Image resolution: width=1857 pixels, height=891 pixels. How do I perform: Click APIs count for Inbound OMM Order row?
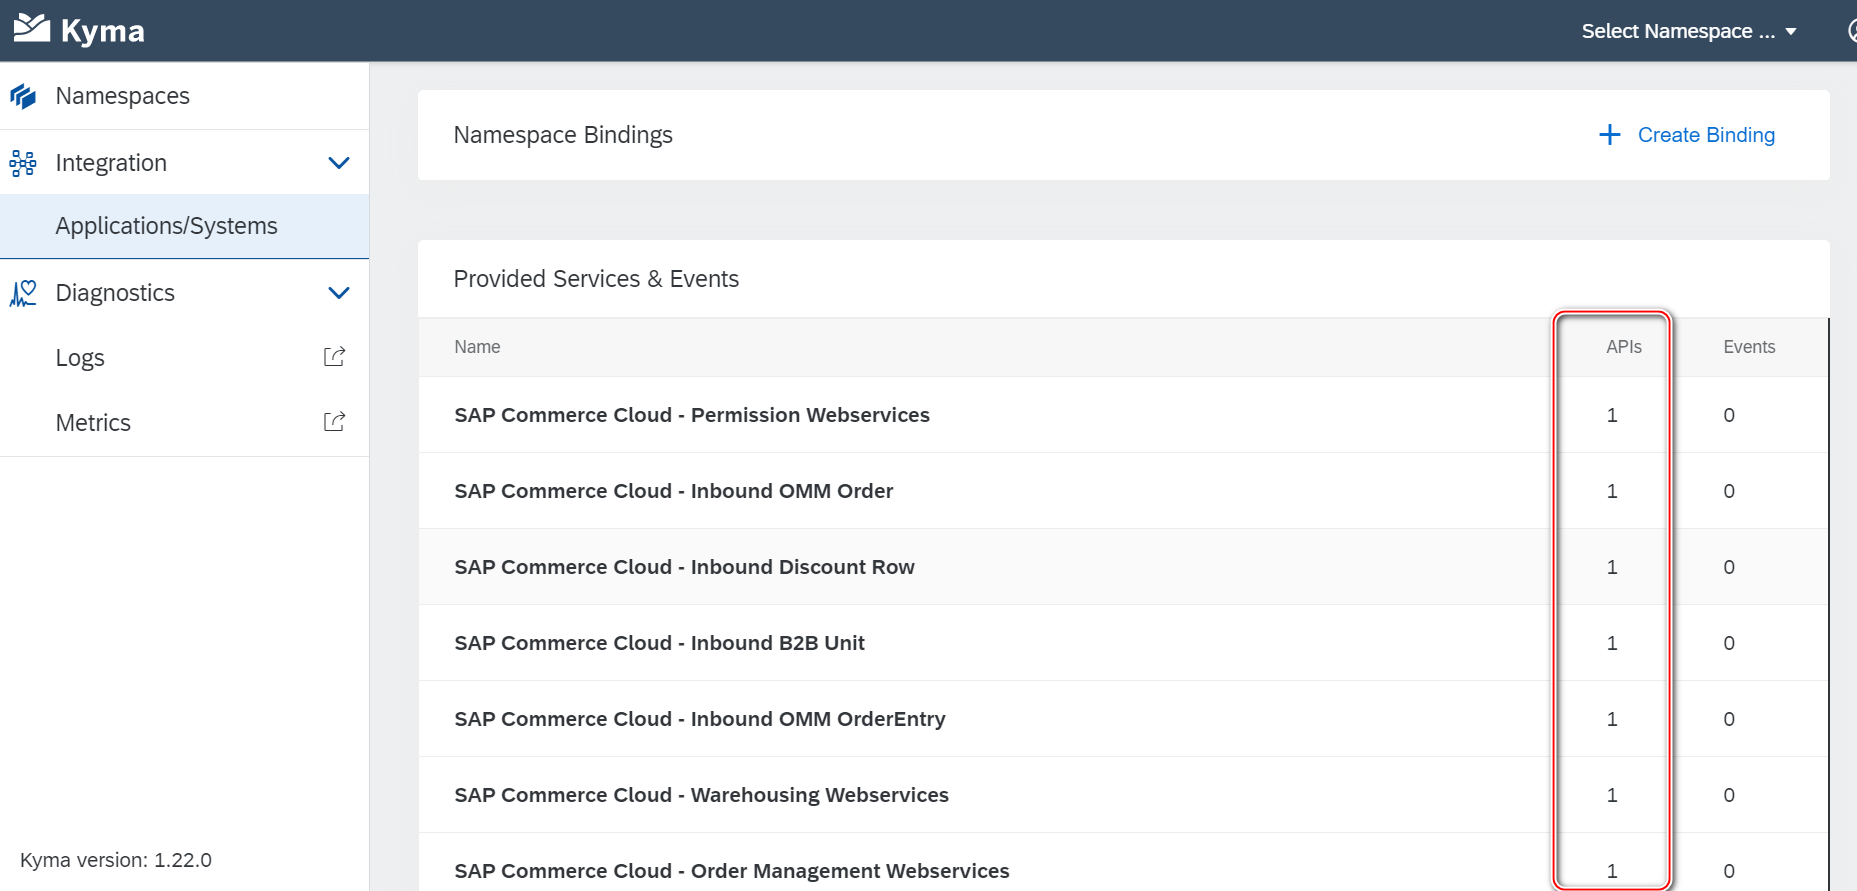1612,491
